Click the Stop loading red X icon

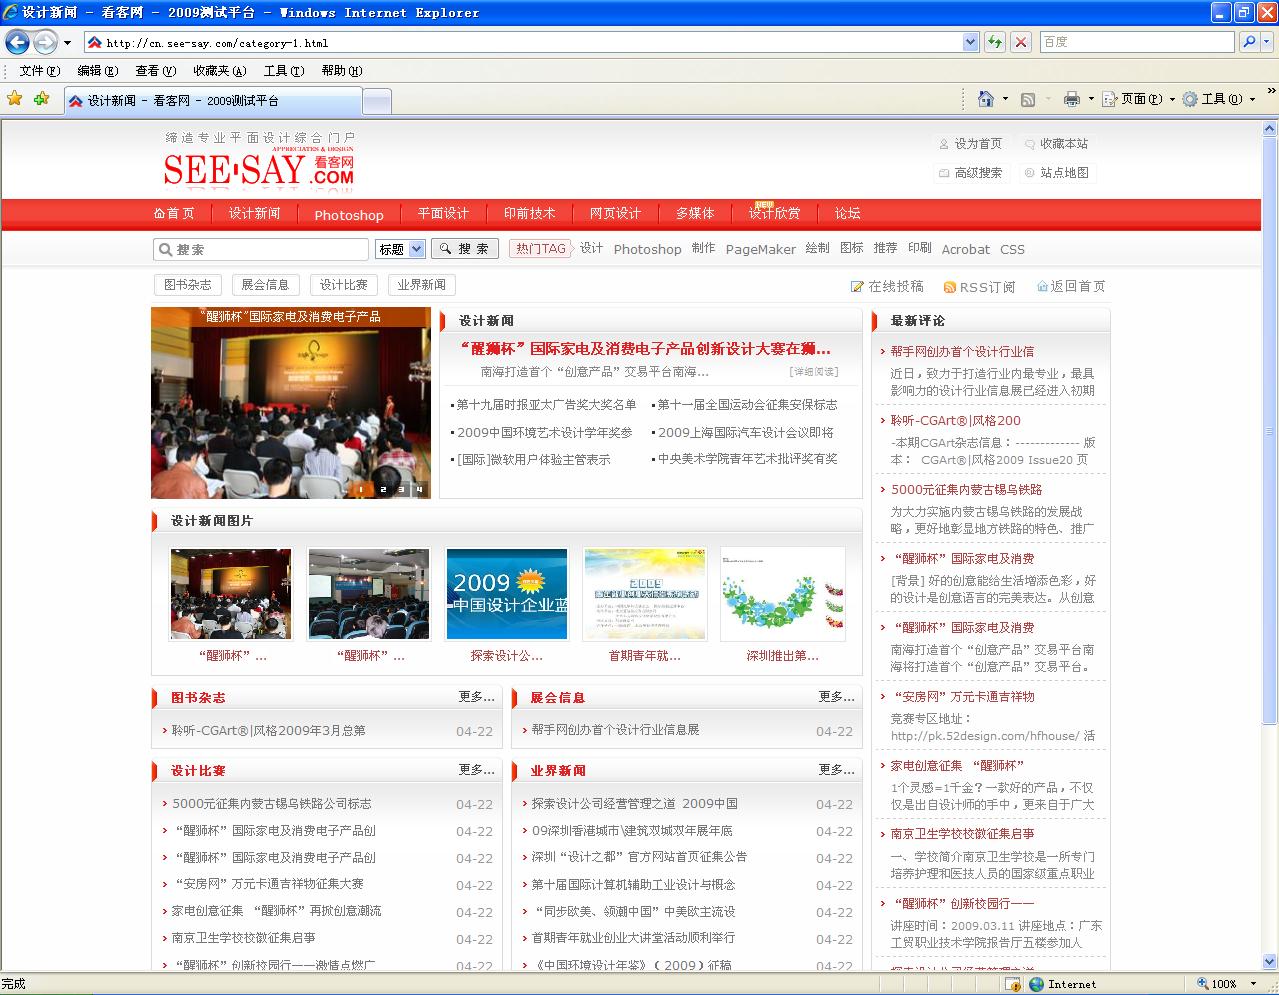click(x=1020, y=42)
